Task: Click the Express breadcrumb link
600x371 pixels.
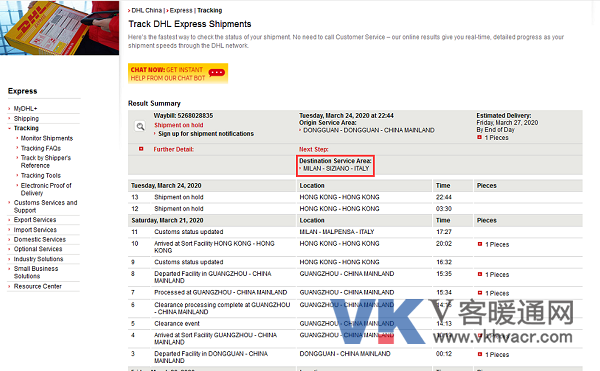Action: (x=181, y=10)
